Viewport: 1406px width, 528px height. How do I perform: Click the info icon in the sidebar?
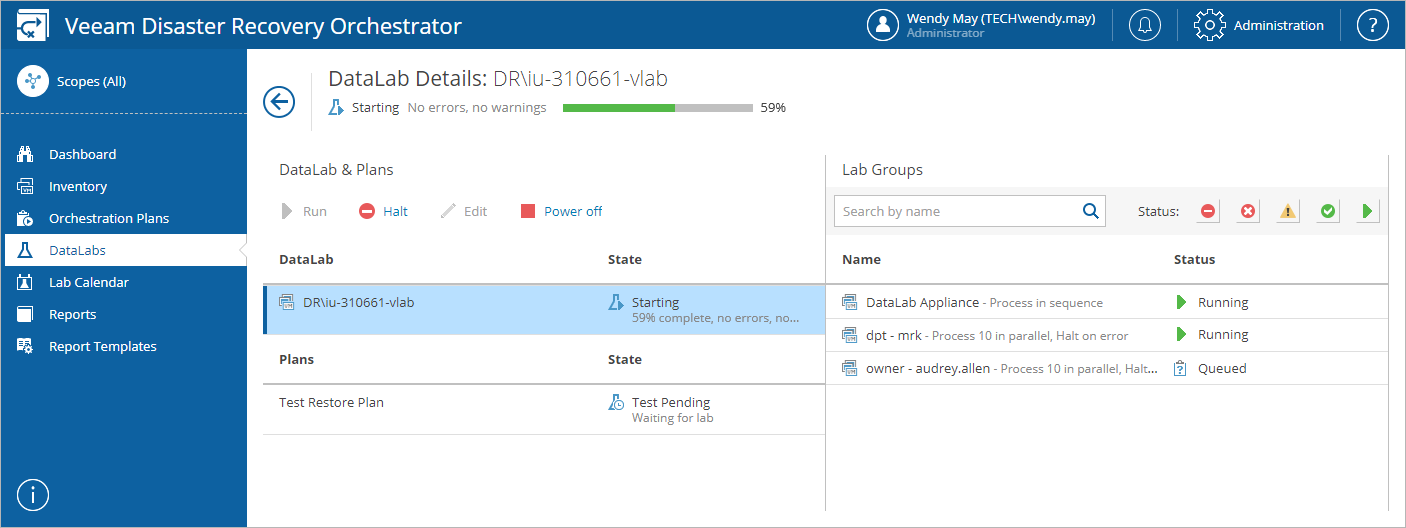point(33,495)
